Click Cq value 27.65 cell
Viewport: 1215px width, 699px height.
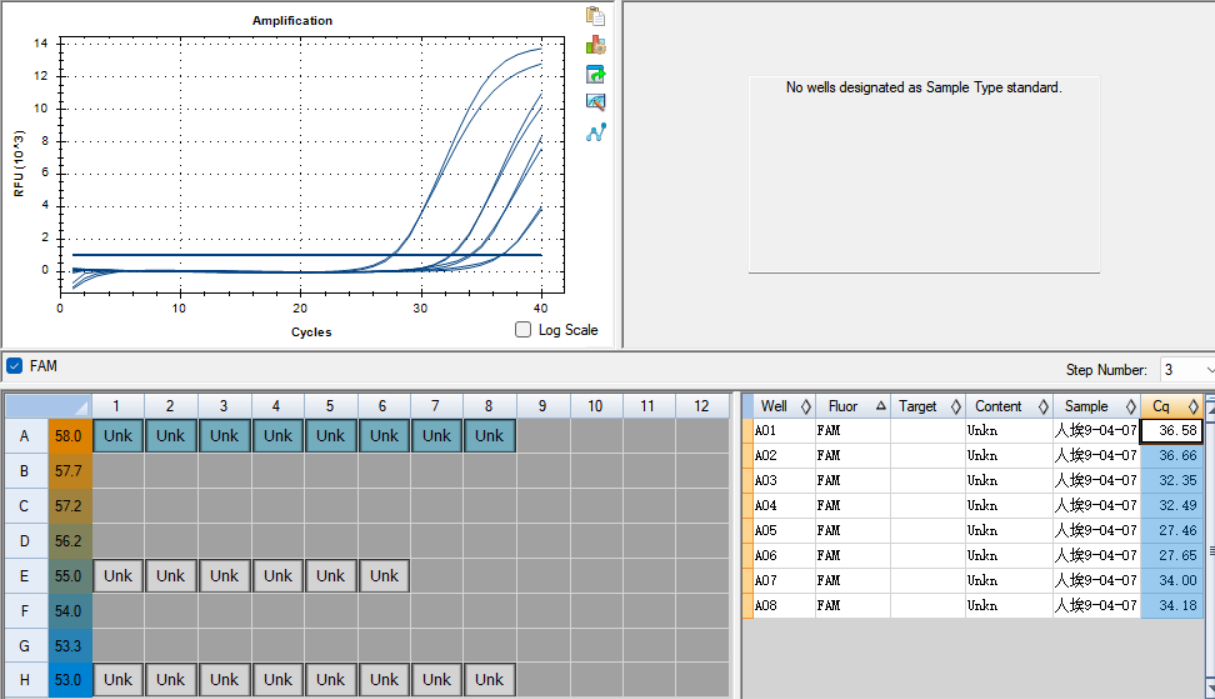[x=1172, y=556]
